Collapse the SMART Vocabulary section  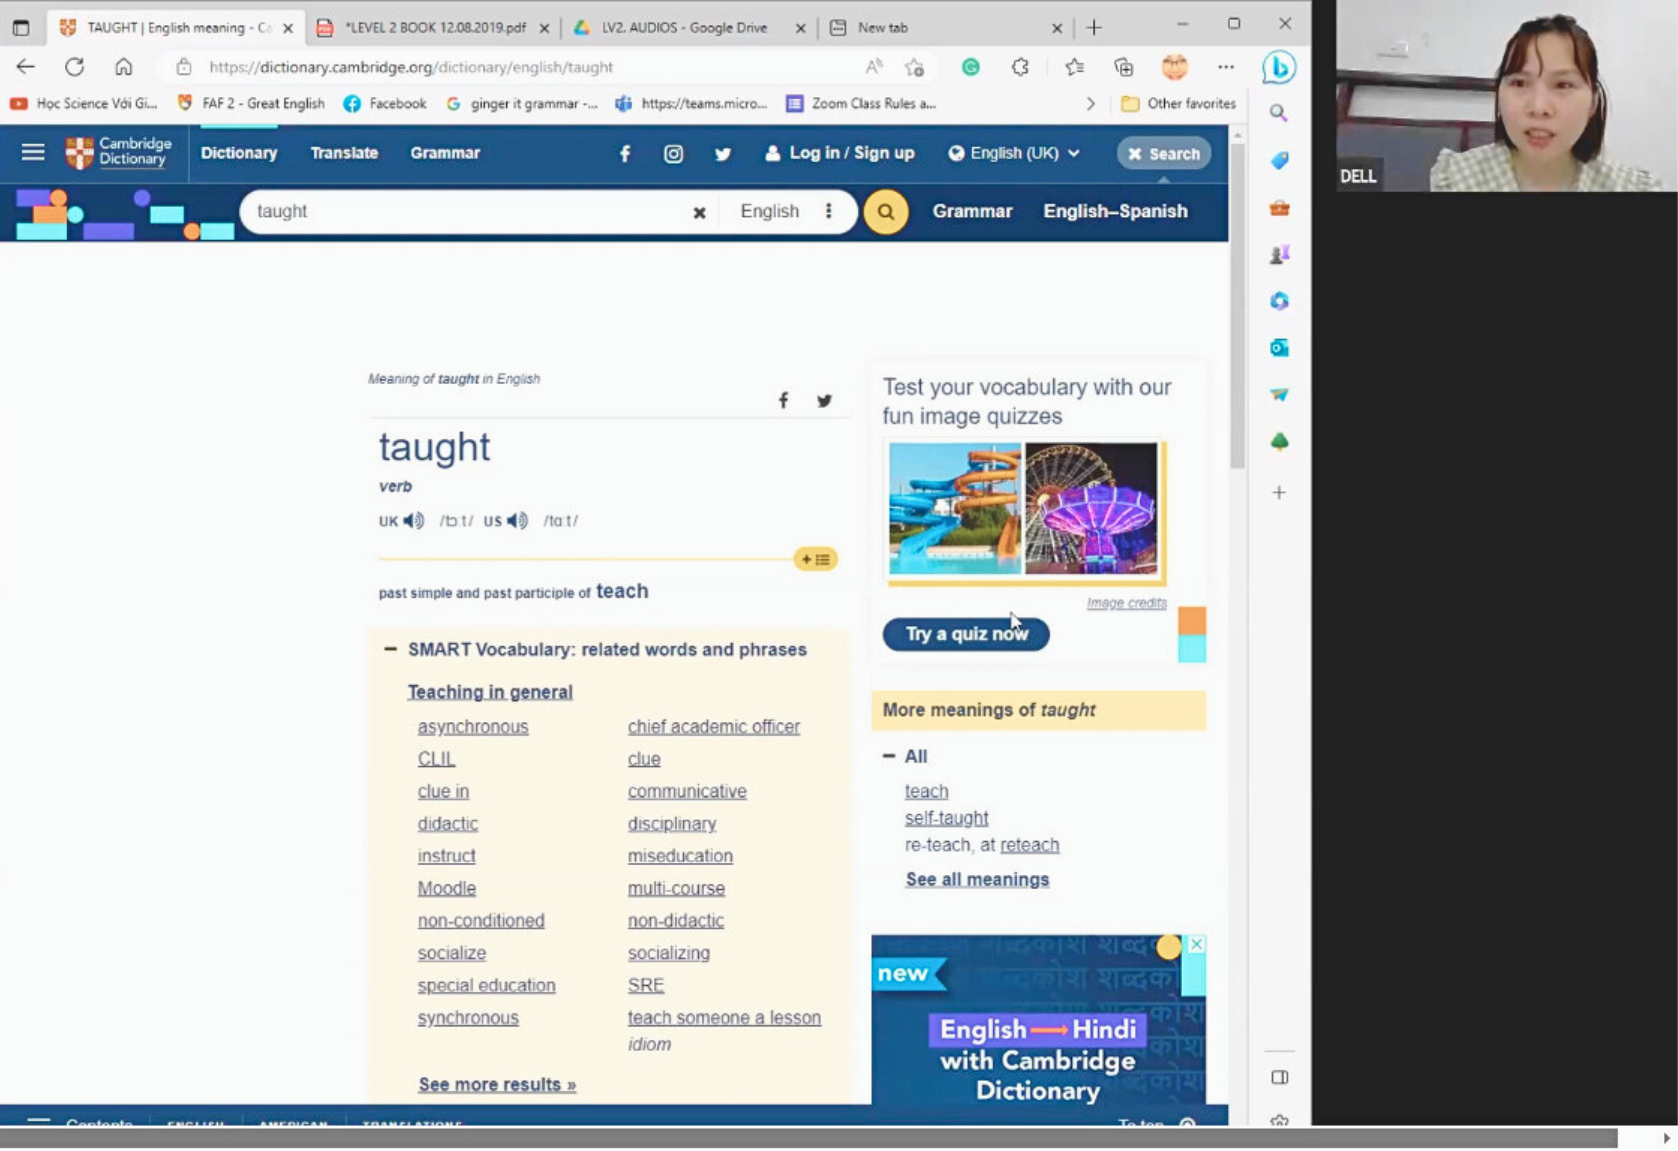click(x=390, y=650)
